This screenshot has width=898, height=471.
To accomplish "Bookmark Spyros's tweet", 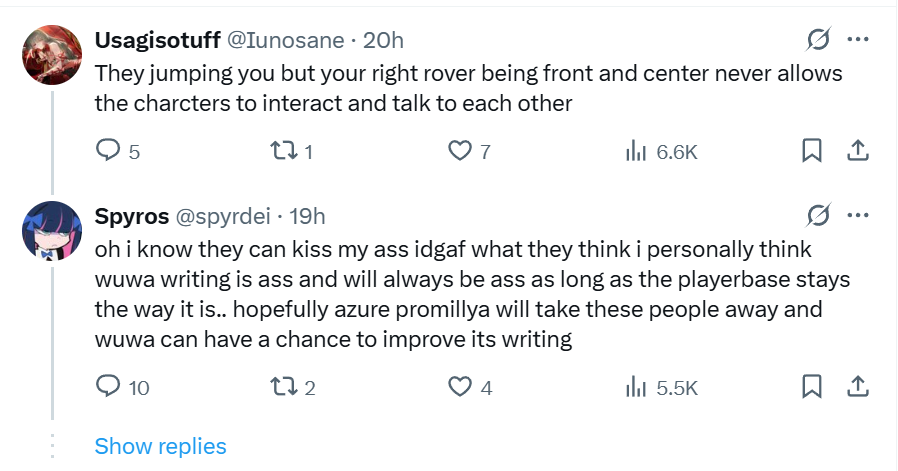I will 812,386.
